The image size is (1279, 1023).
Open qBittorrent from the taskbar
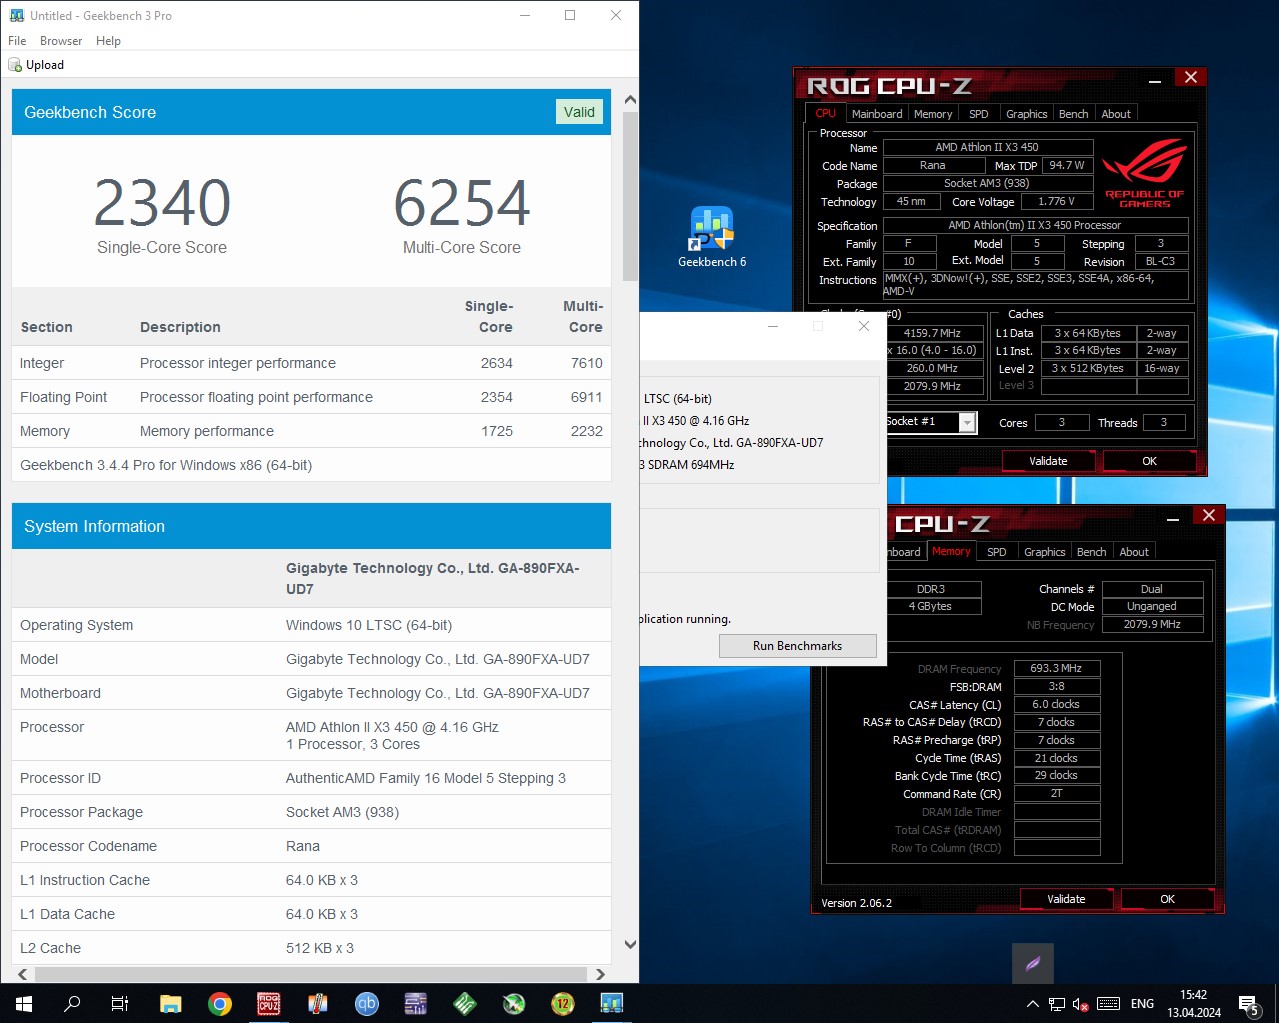click(x=367, y=1003)
